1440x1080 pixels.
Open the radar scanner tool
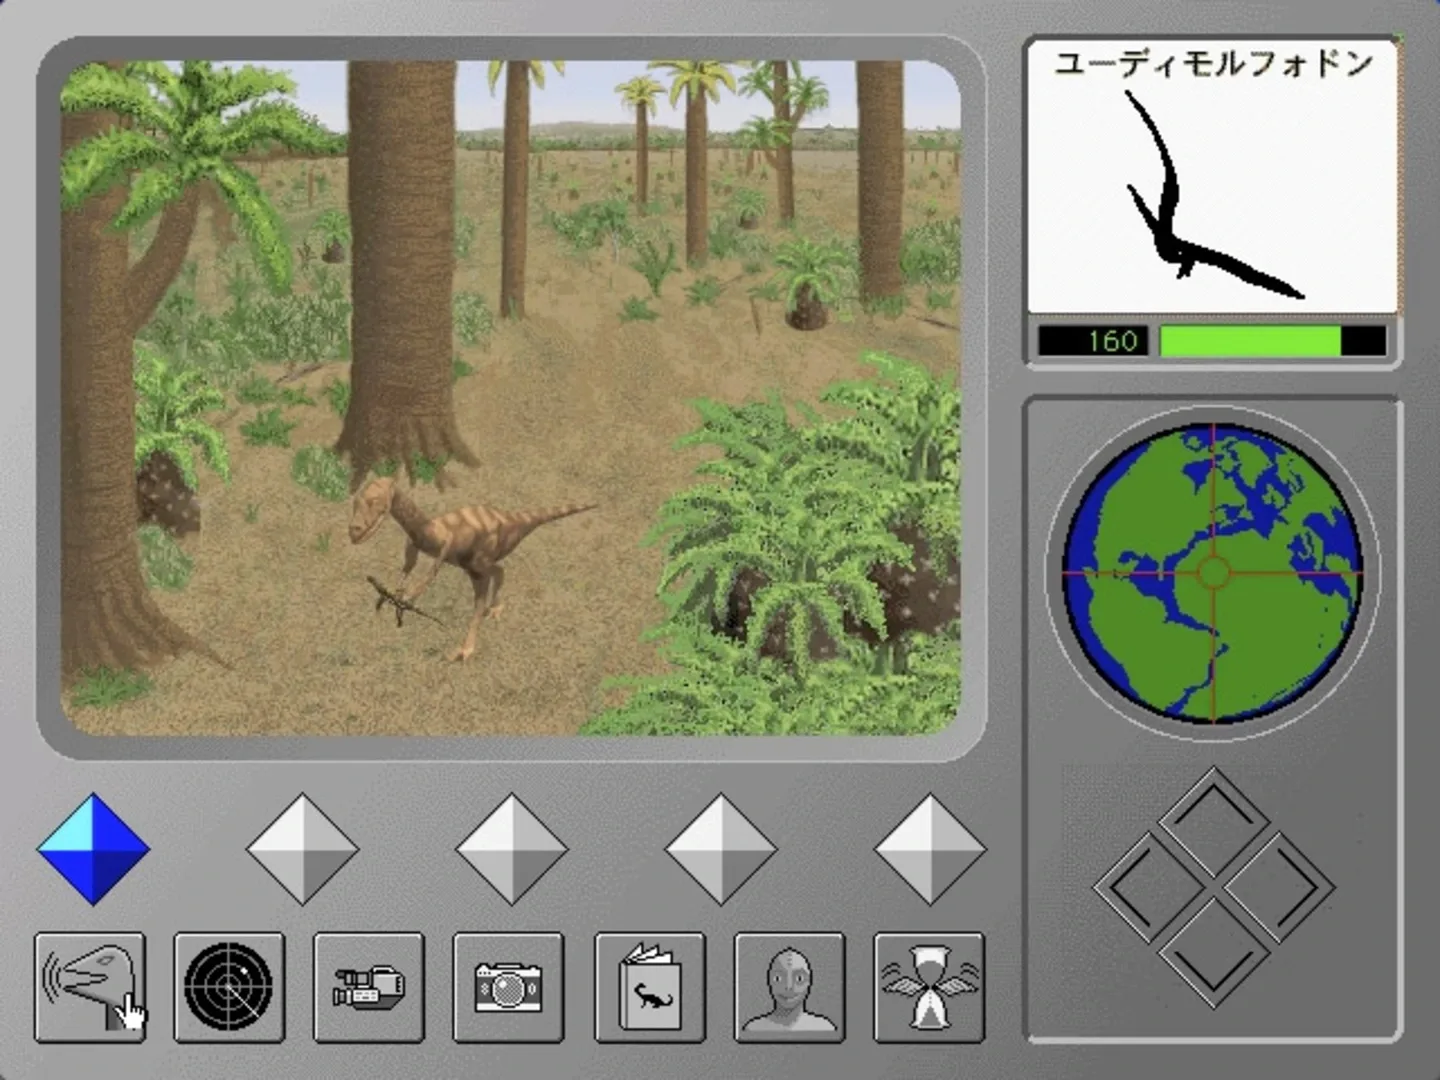point(229,987)
